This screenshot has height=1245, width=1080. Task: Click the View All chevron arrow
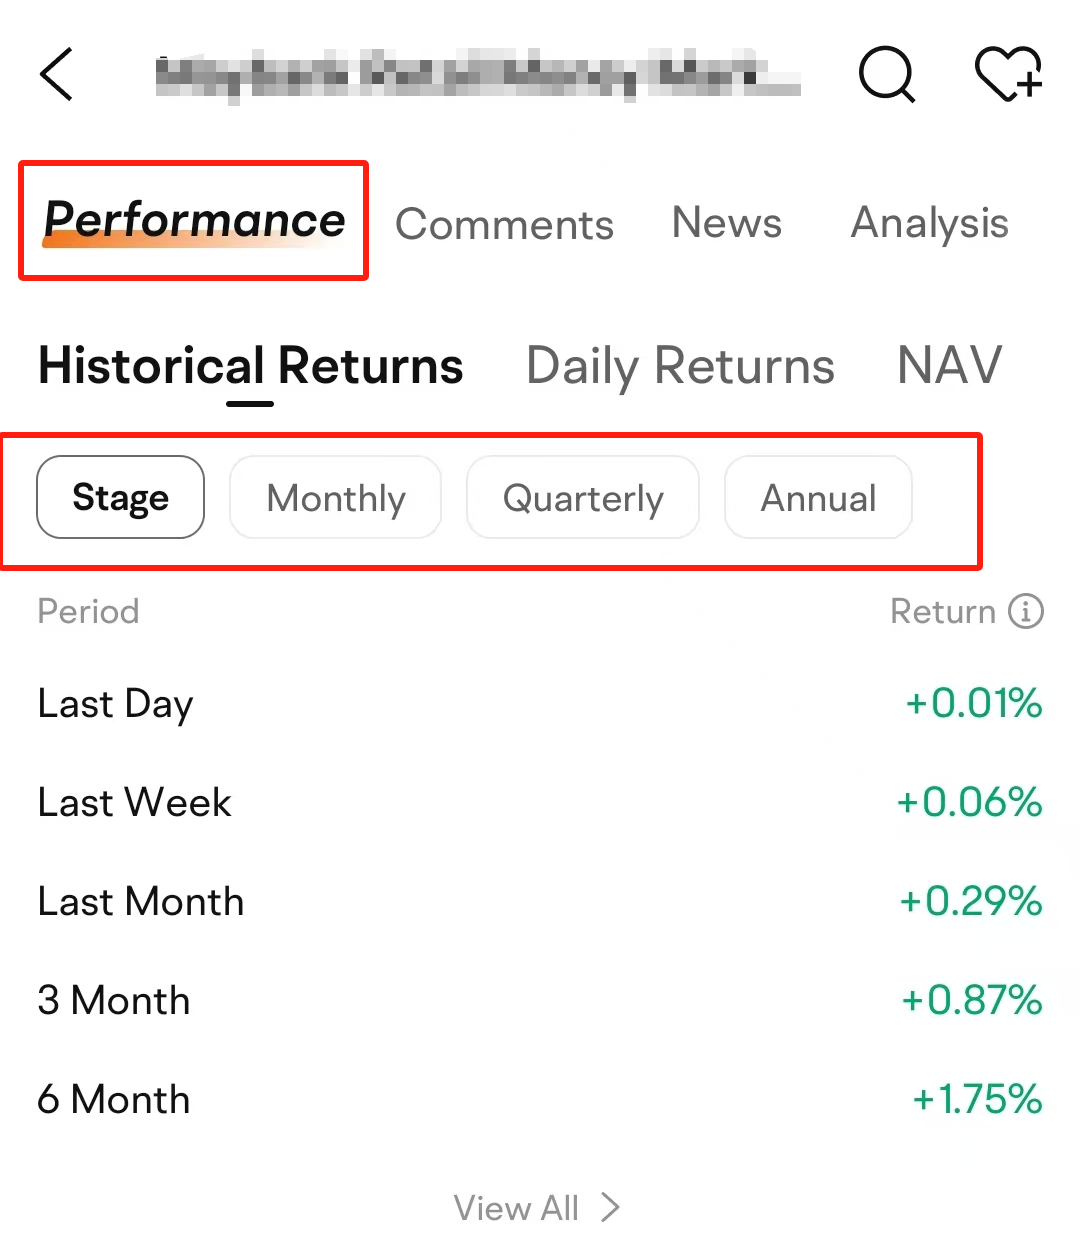pyautogui.click(x=610, y=1207)
